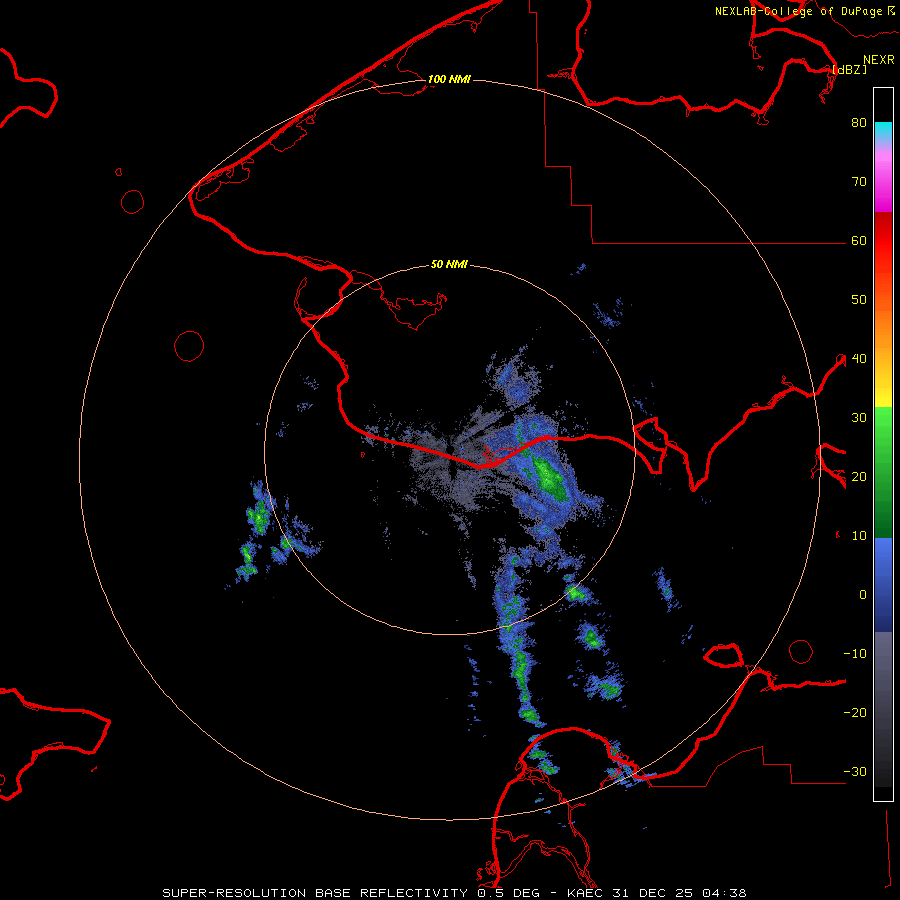Click the -20 value on the color scale
This screenshot has height=900, width=900.
point(855,713)
